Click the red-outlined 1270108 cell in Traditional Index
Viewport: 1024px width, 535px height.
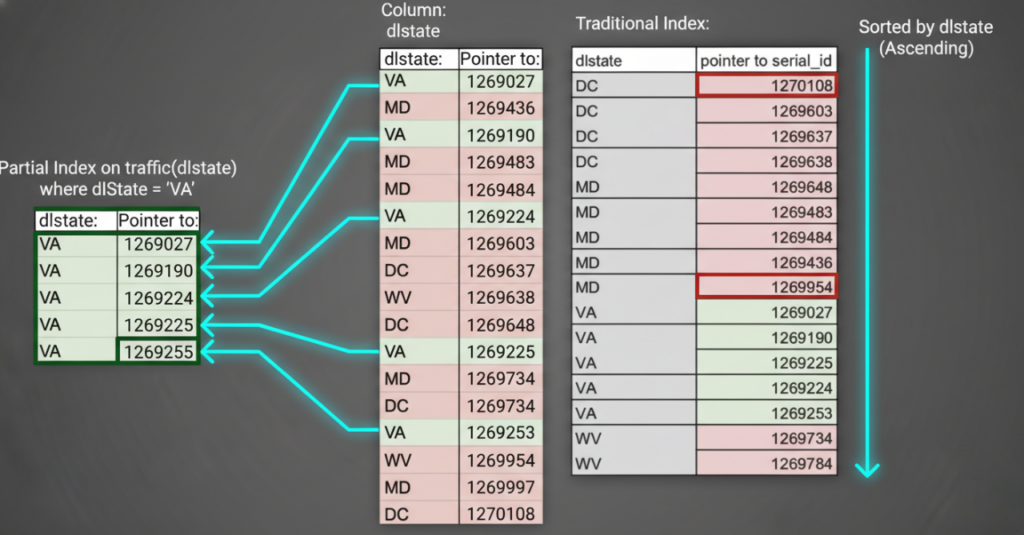767,86
